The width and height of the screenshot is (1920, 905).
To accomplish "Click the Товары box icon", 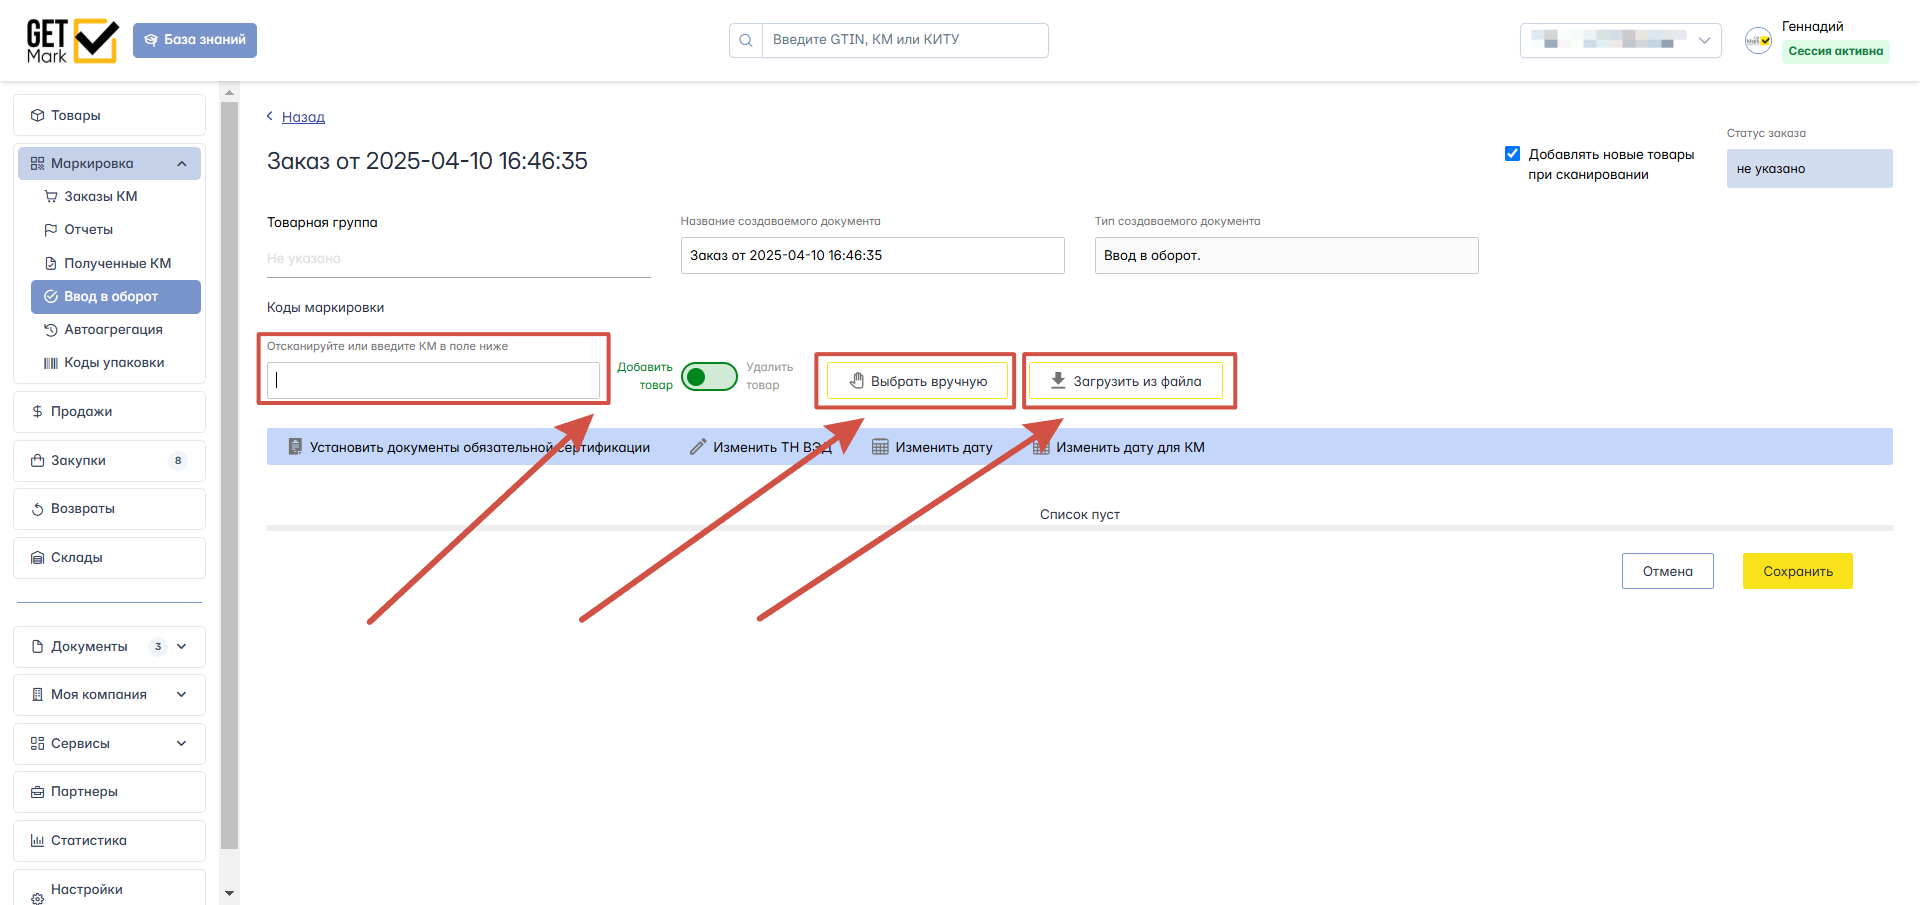I will pyautogui.click(x=38, y=115).
